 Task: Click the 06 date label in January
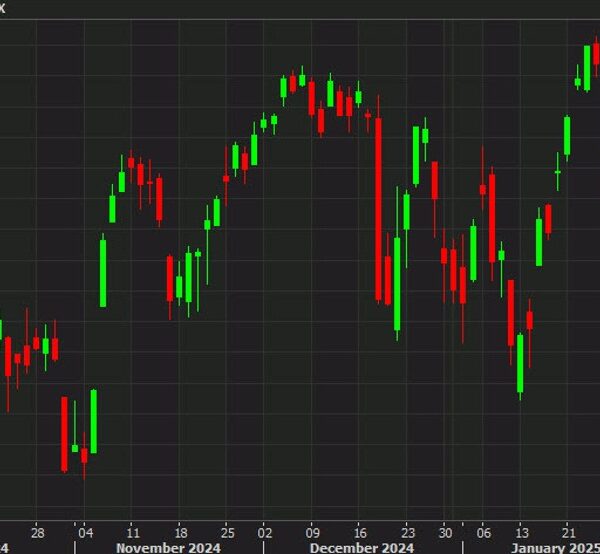pyautogui.click(x=484, y=532)
